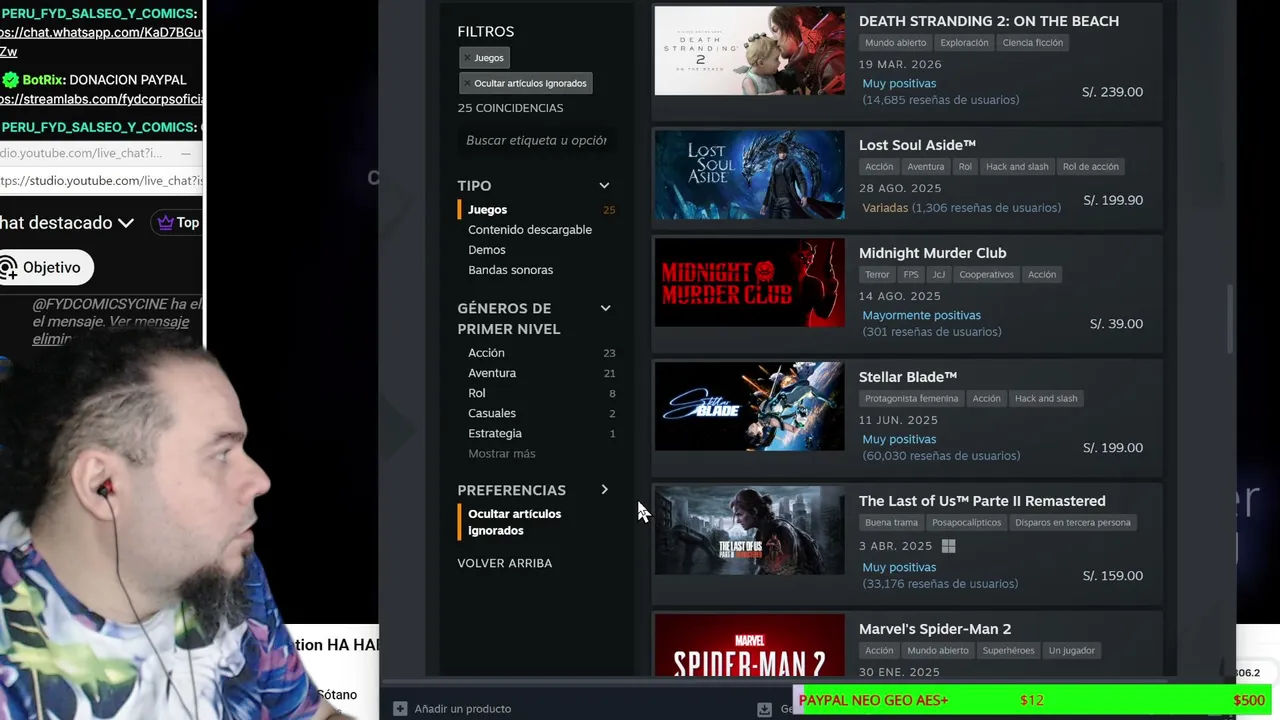
Task: Click the Stellar Blade™ title
Action: point(907,377)
